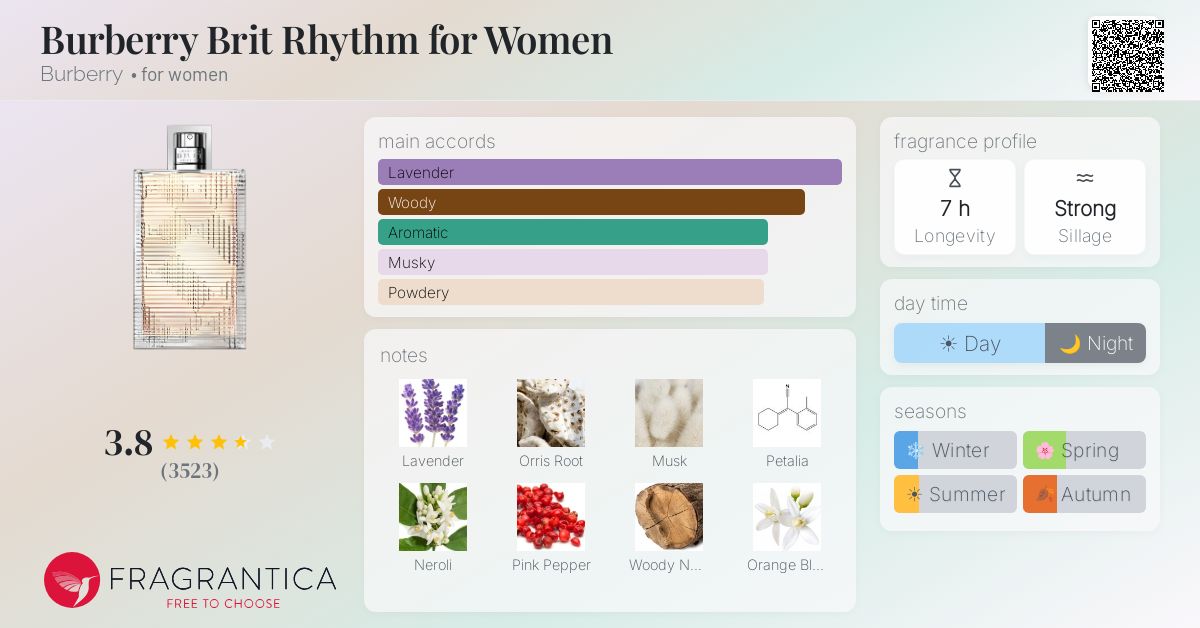Toggle the Spring season tile
This screenshot has width=1200, height=628.
click(x=1084, y=450)
